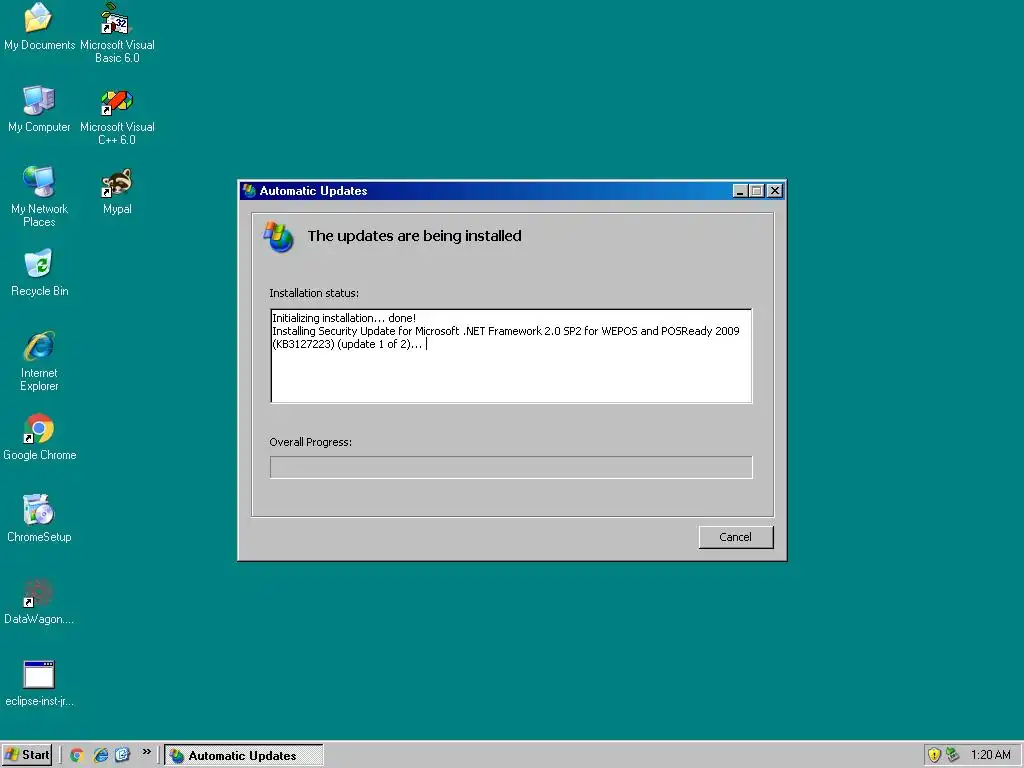Launch Internet Explorer from Quick Launch
The height and width of the screenshot is (768, 1024).
[100, 755]
